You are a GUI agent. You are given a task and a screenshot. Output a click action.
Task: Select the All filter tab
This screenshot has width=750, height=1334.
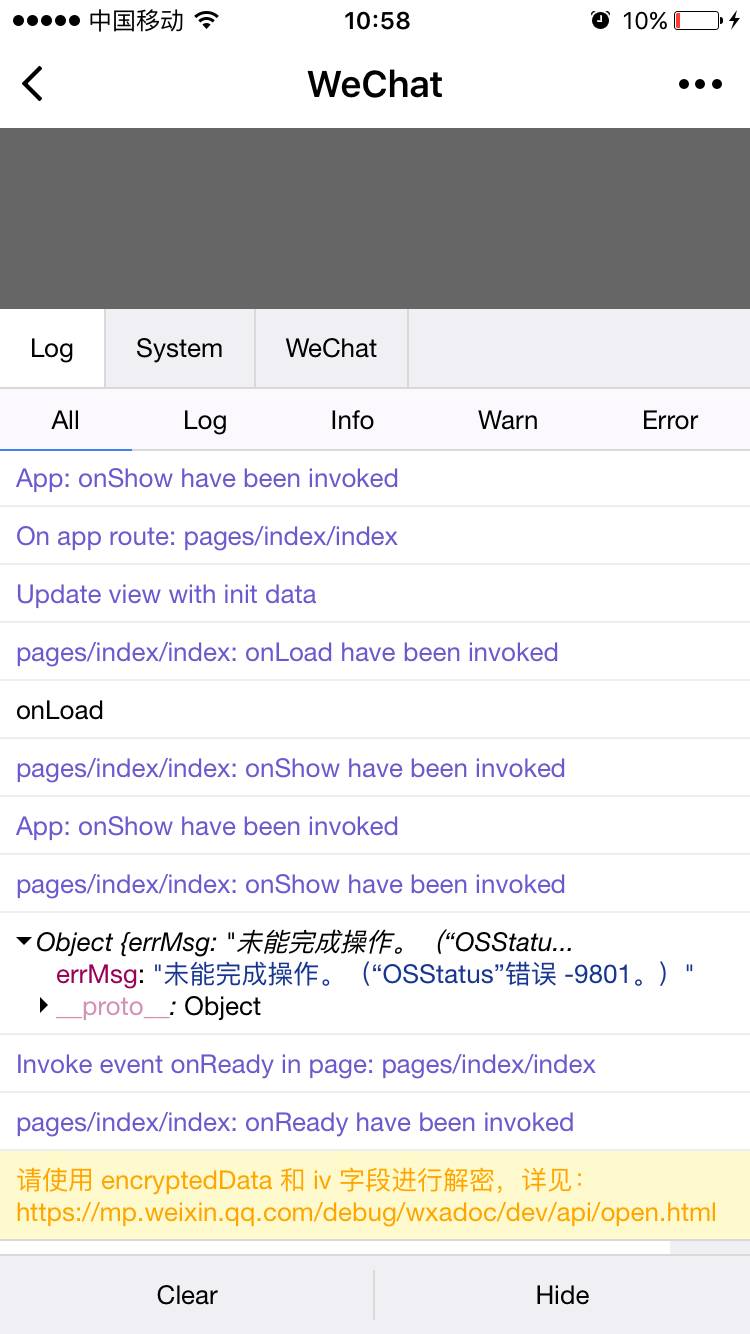66,420
